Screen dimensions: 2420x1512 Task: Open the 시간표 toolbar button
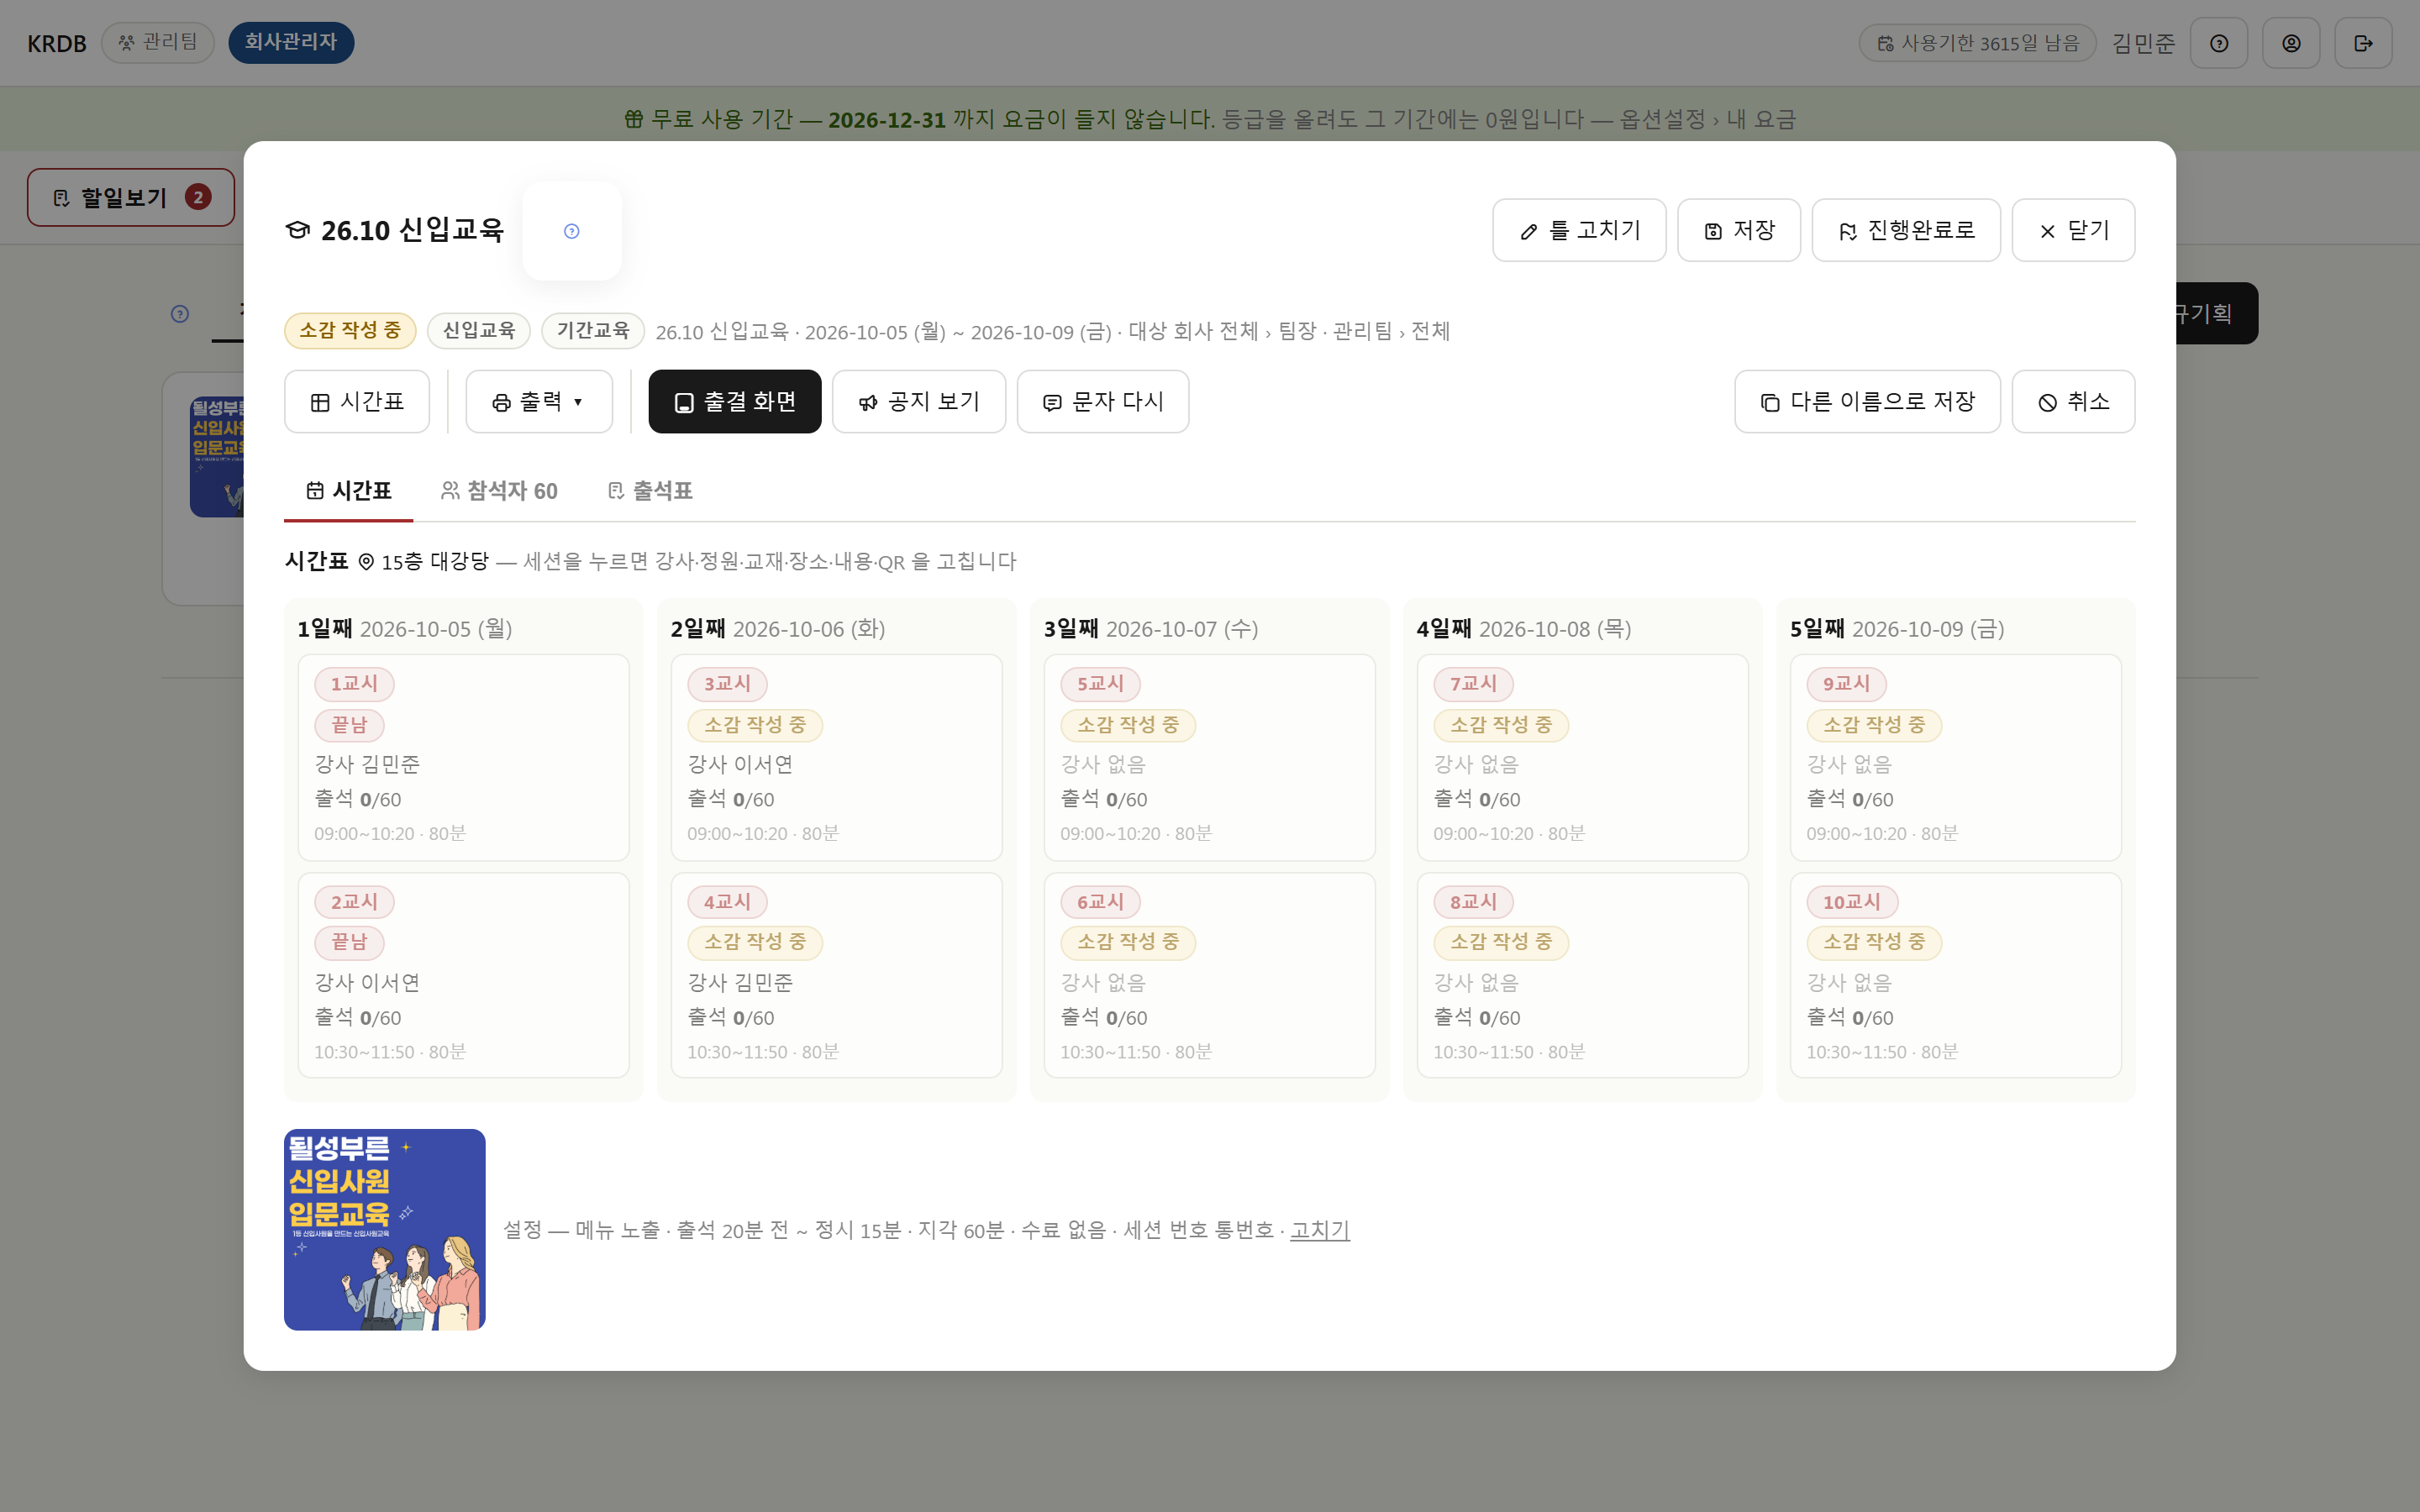[x=357, y=402]
